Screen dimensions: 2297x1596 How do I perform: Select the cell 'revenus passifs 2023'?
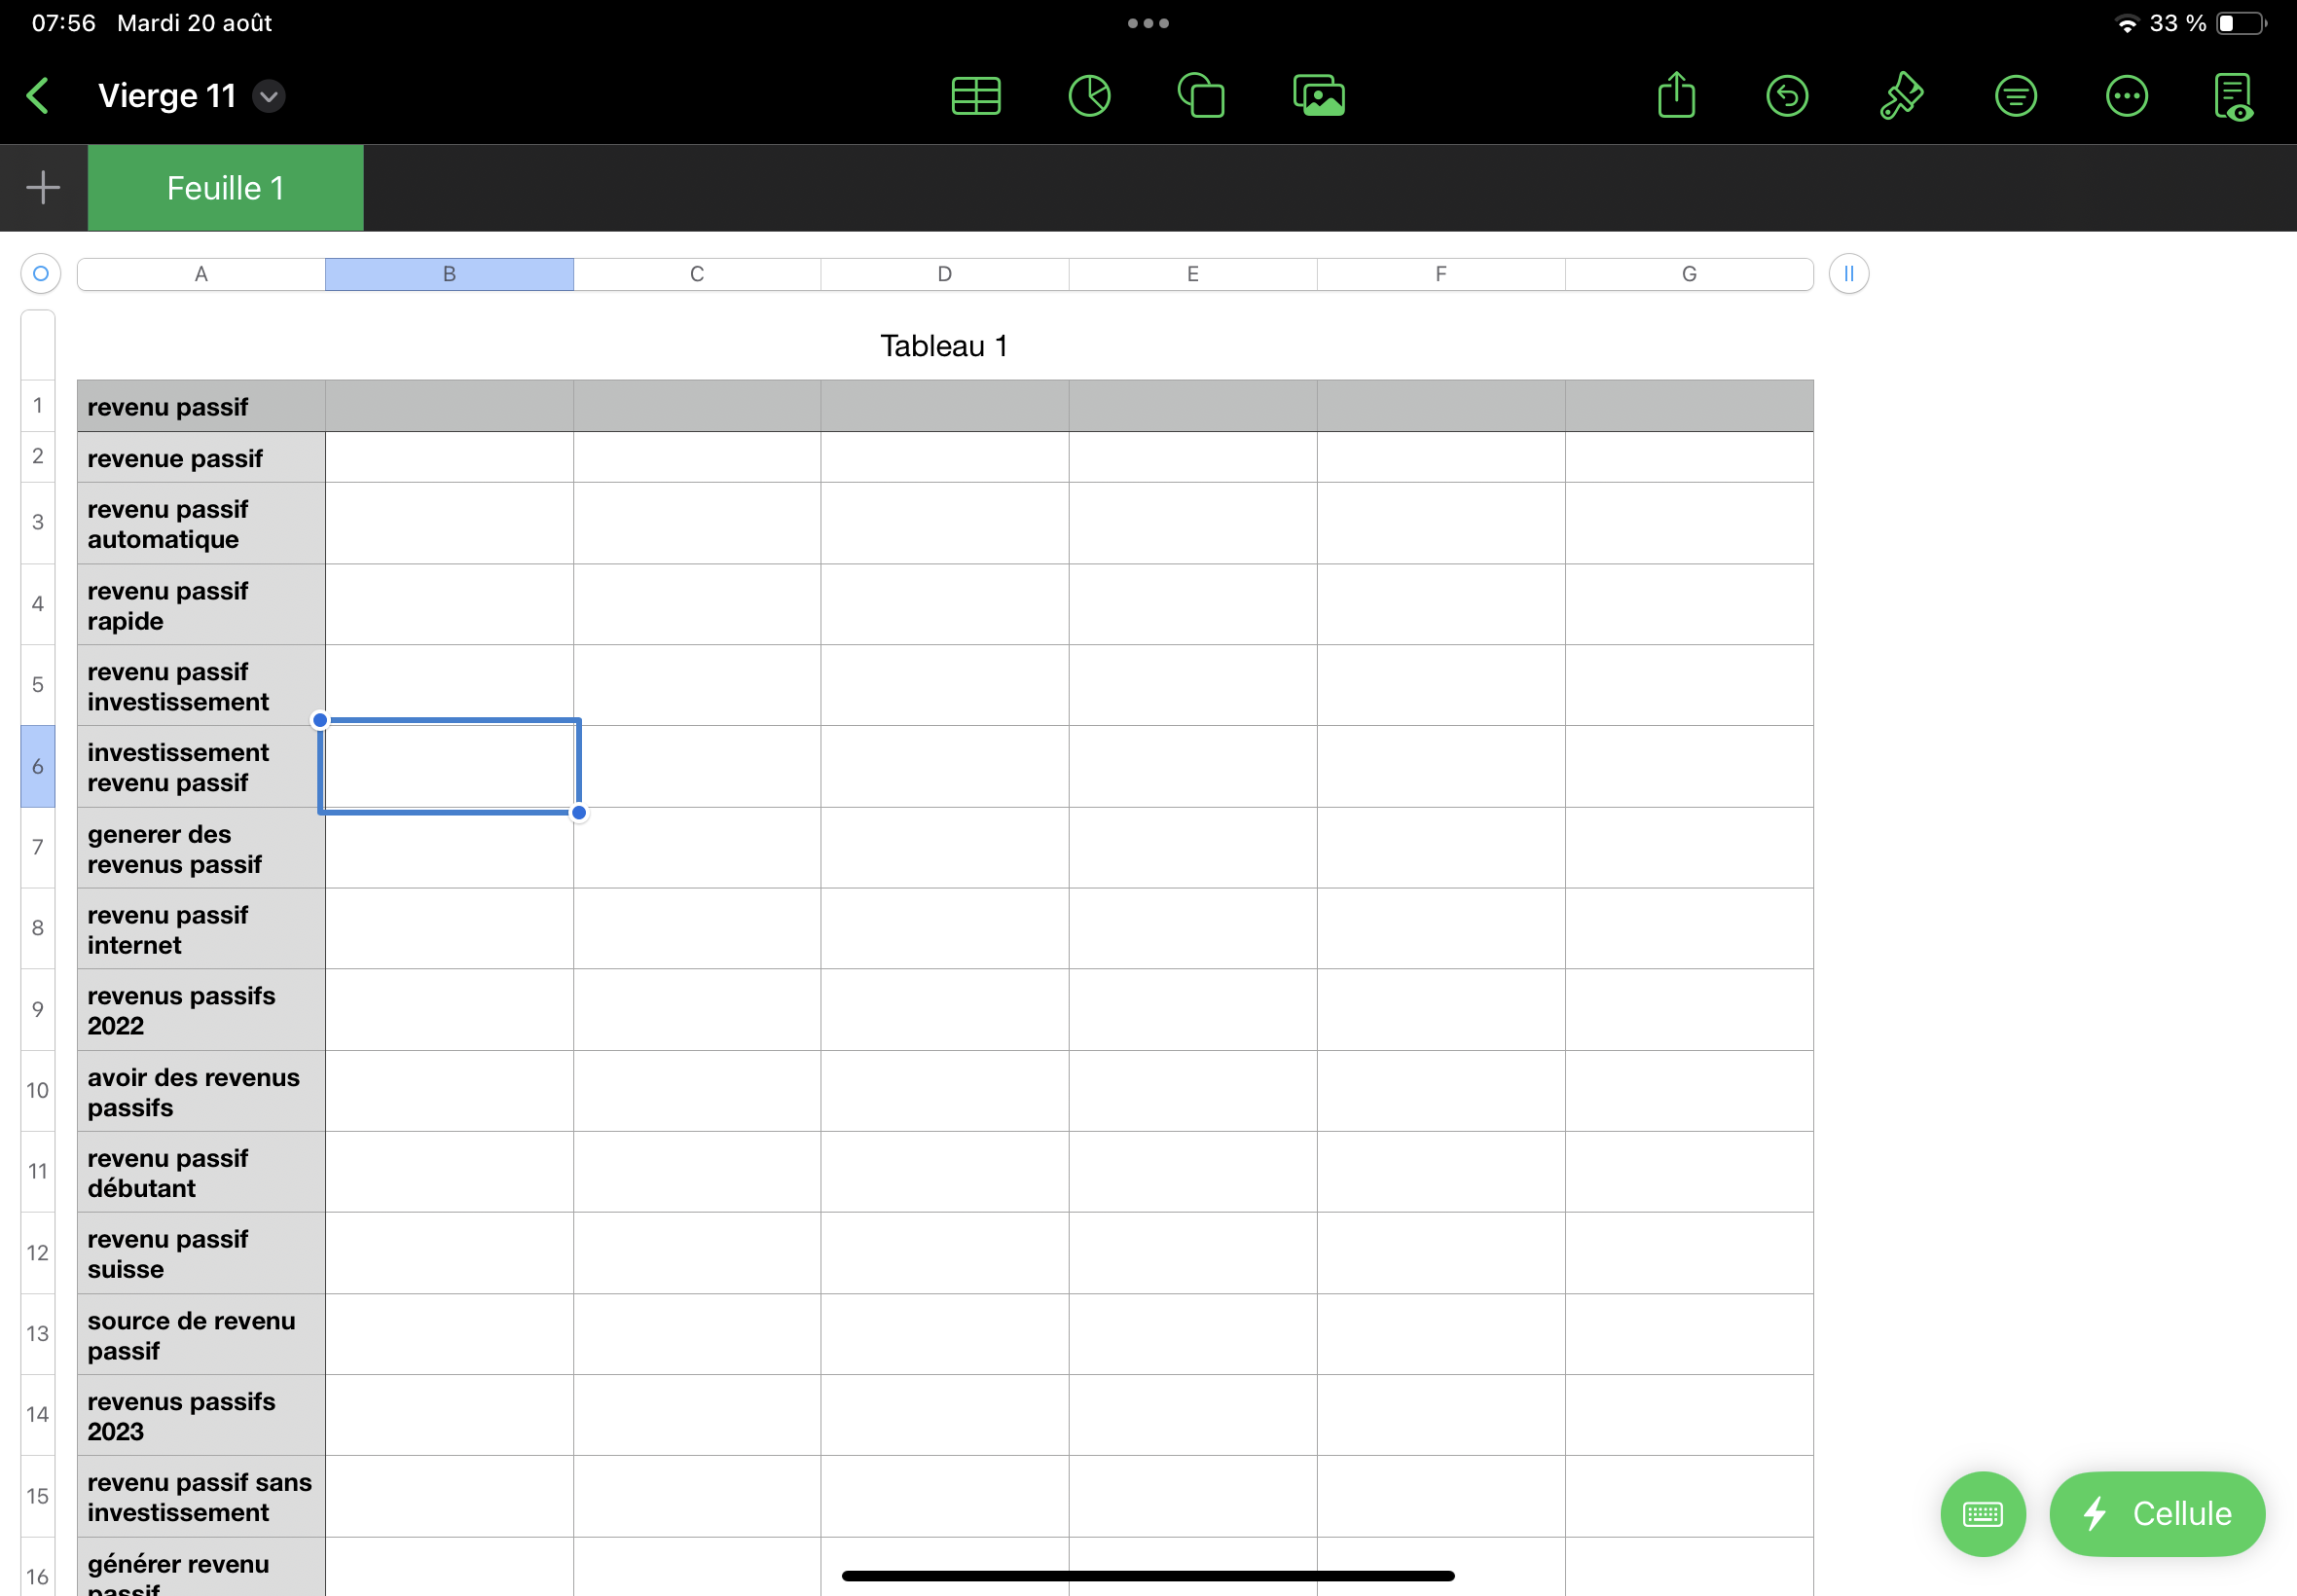click(x=201, y=1416)
